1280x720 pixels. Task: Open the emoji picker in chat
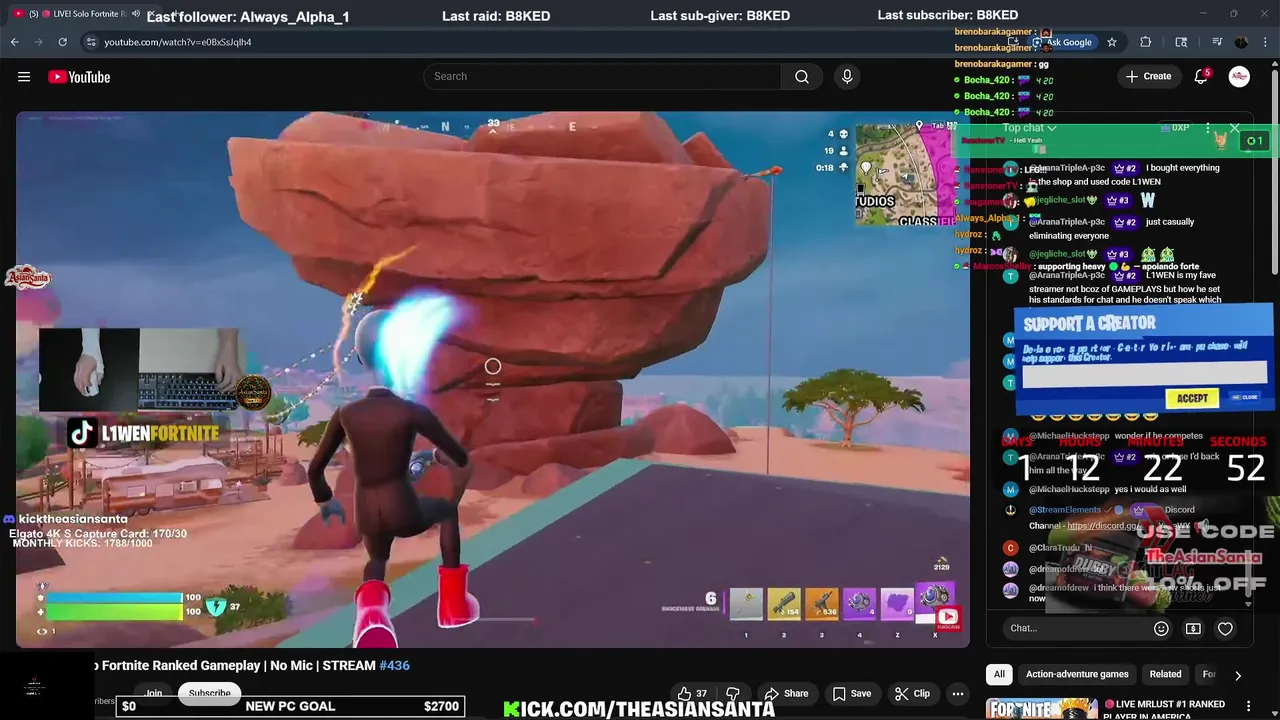coord(1161,628)
